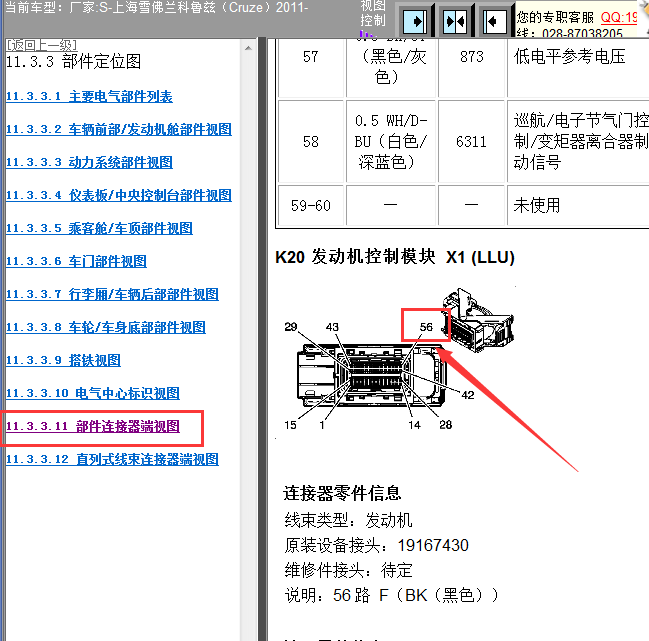Click the 视图控制 label
Viewport: 649px width, 641px height.
tap(373, 13)
